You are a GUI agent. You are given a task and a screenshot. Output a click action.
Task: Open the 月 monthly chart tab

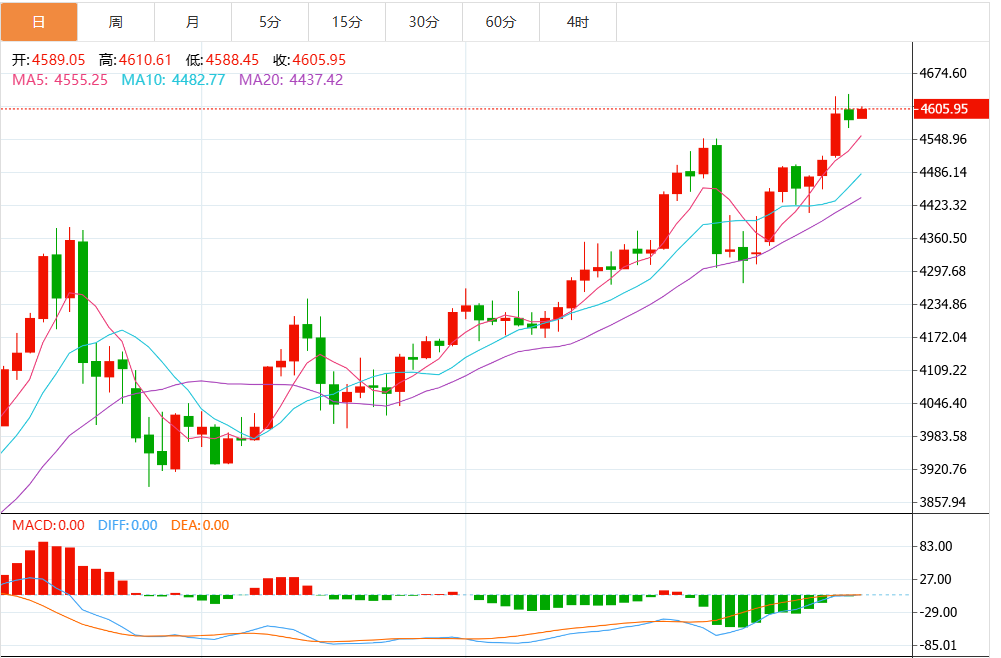pos(193,21)
